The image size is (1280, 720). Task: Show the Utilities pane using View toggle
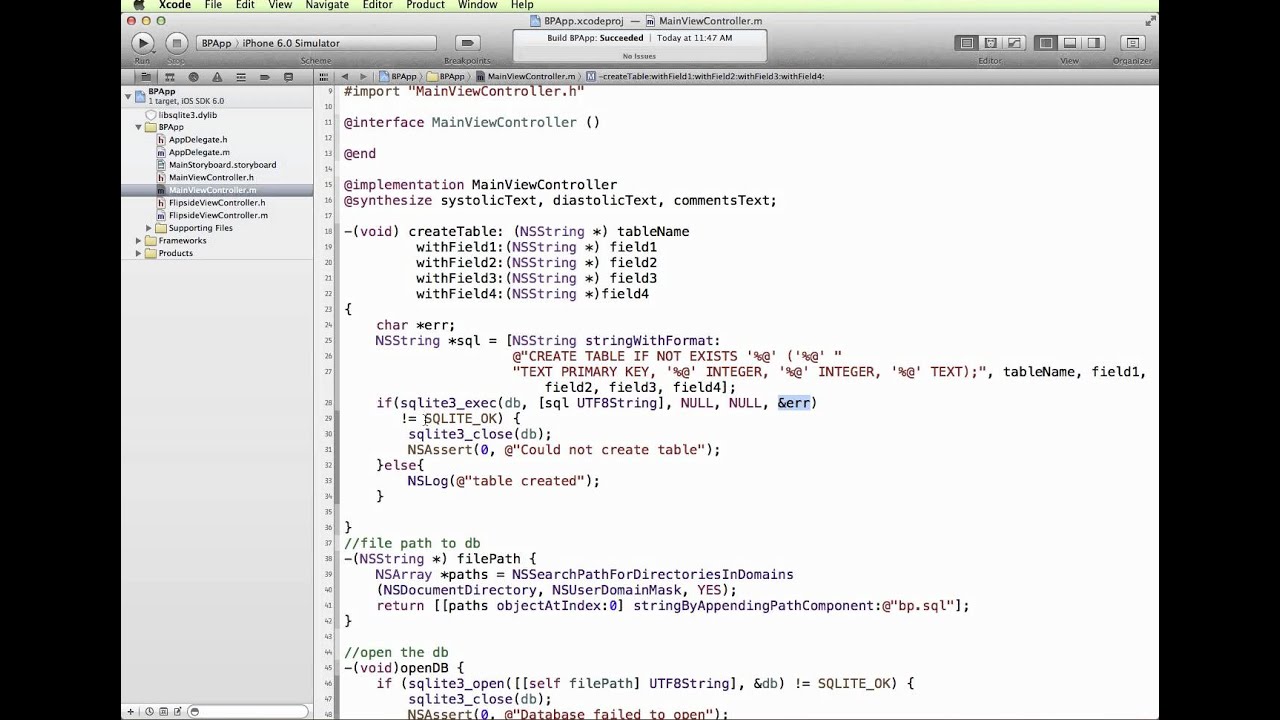point(1094,43)
